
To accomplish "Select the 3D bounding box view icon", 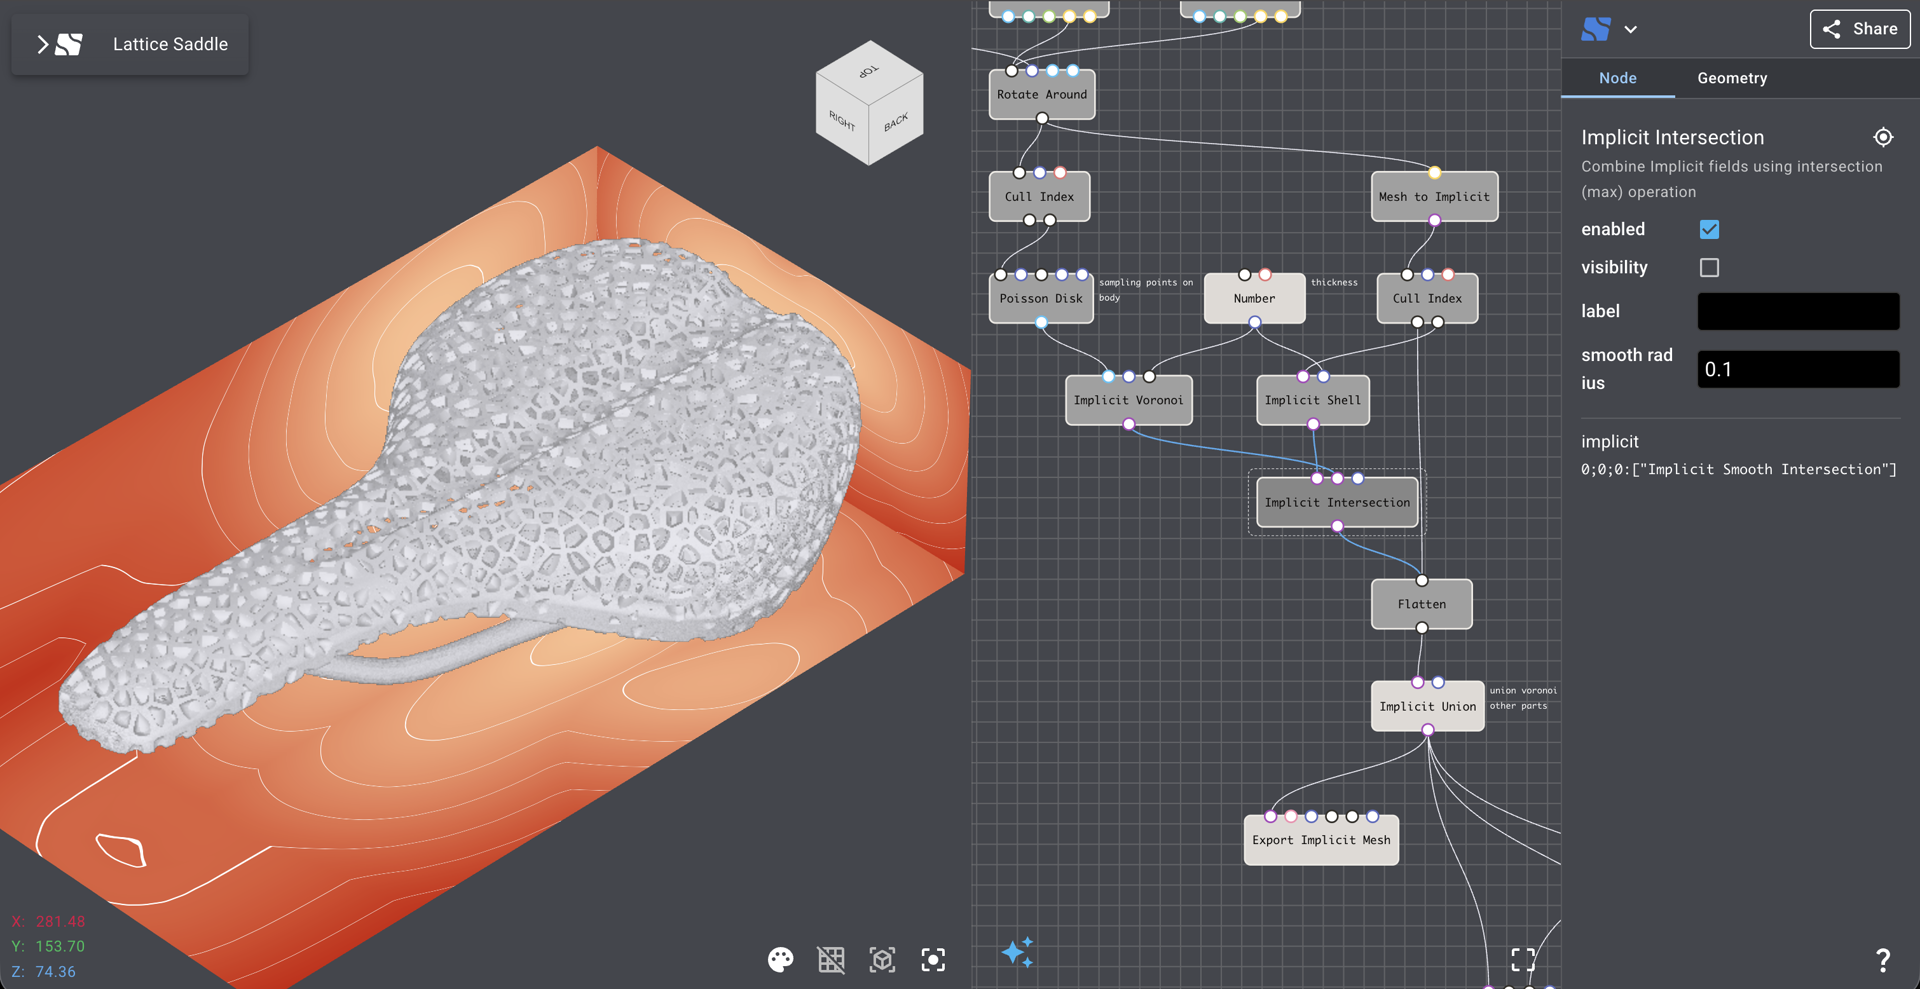I will [882, 959].
